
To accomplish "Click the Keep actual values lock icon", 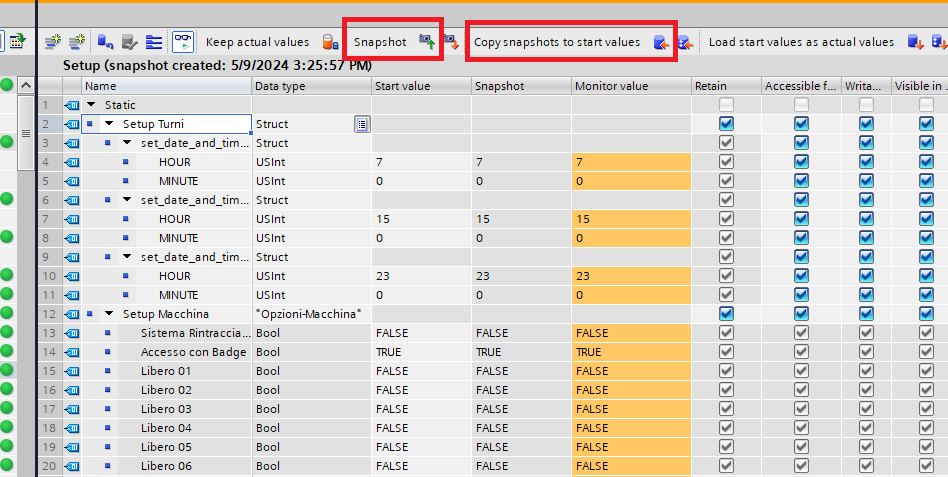I will pos(329,42).
